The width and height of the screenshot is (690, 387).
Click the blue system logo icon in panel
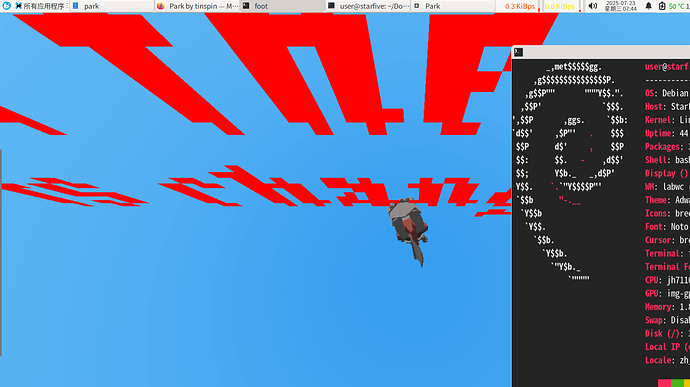[x=6, y=6]
